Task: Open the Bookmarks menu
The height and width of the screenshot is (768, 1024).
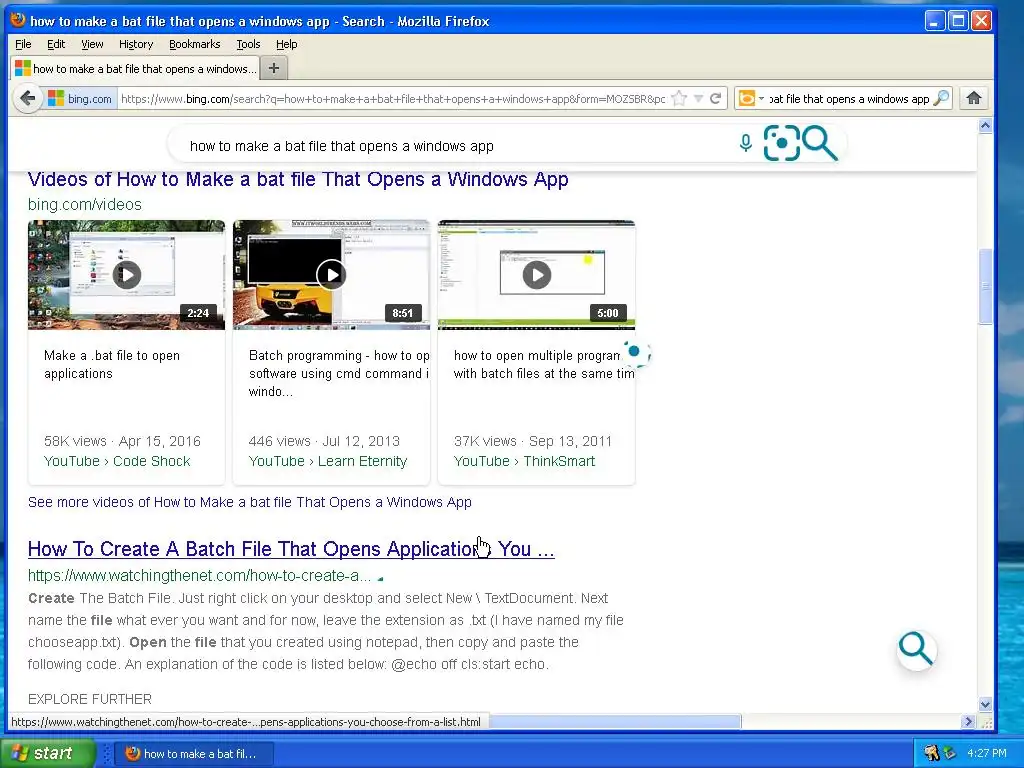Action: (195, 44)
